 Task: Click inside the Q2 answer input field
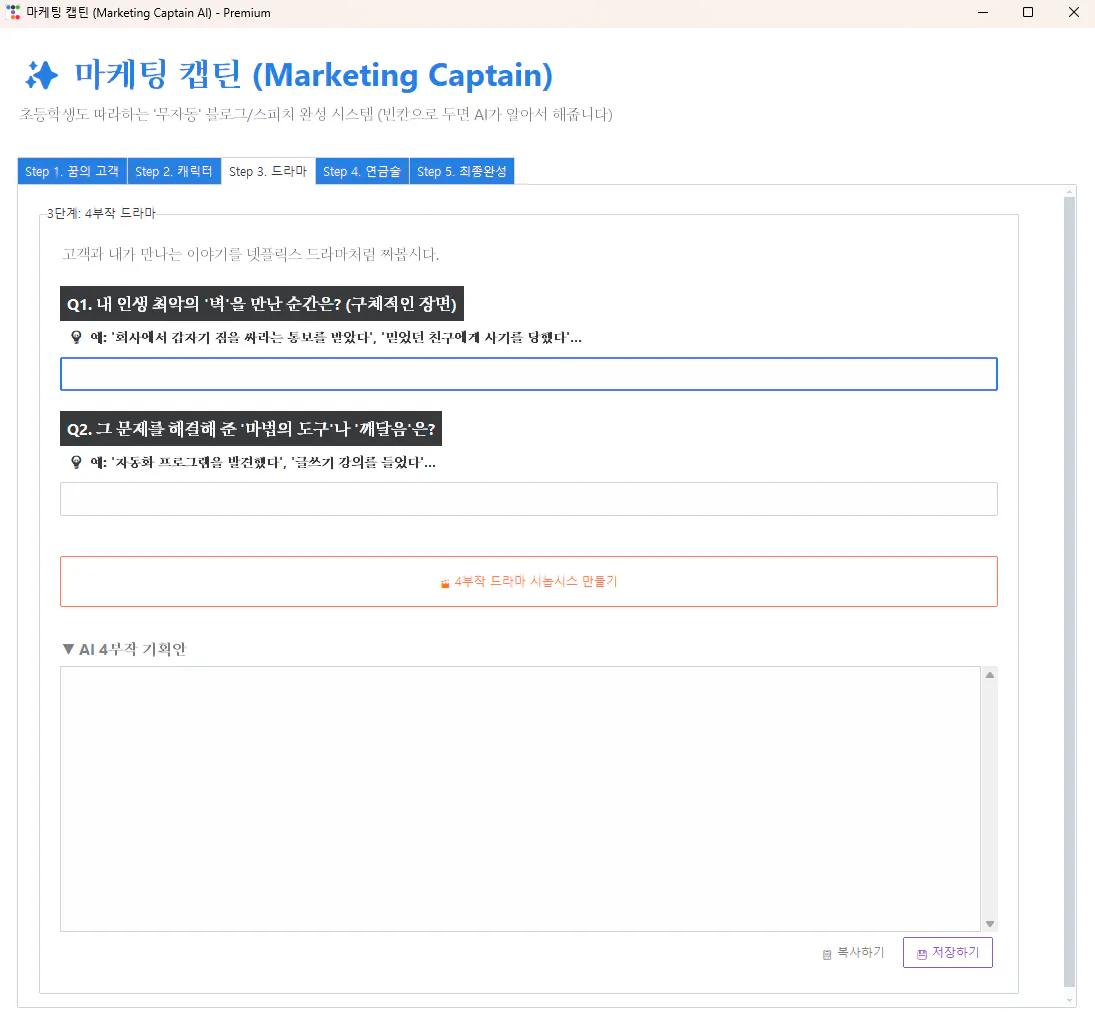[x=528, y=498]
